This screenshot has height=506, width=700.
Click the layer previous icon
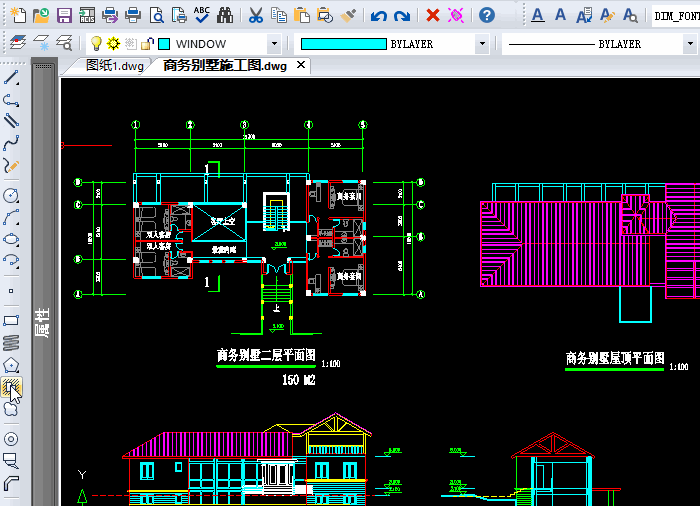click(41, 43)
